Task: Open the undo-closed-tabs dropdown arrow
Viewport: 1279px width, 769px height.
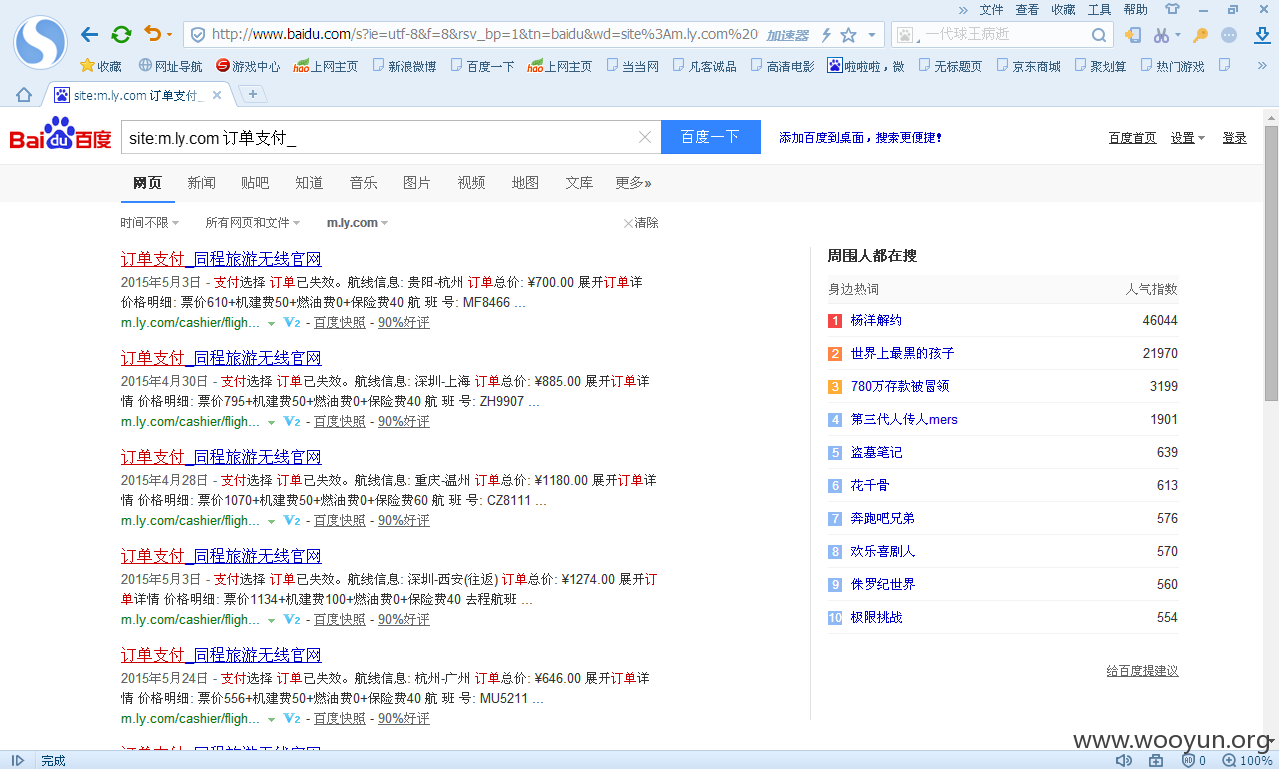Action: [169, 35]
